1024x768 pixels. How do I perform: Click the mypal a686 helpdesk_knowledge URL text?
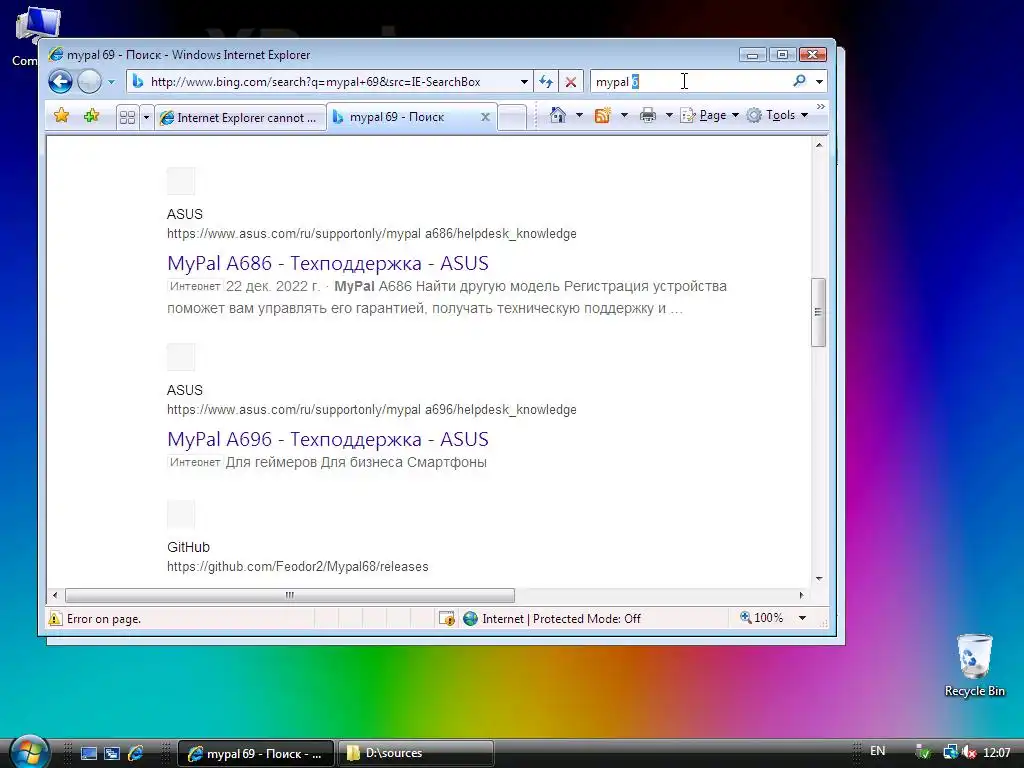(x=372, y=234)
